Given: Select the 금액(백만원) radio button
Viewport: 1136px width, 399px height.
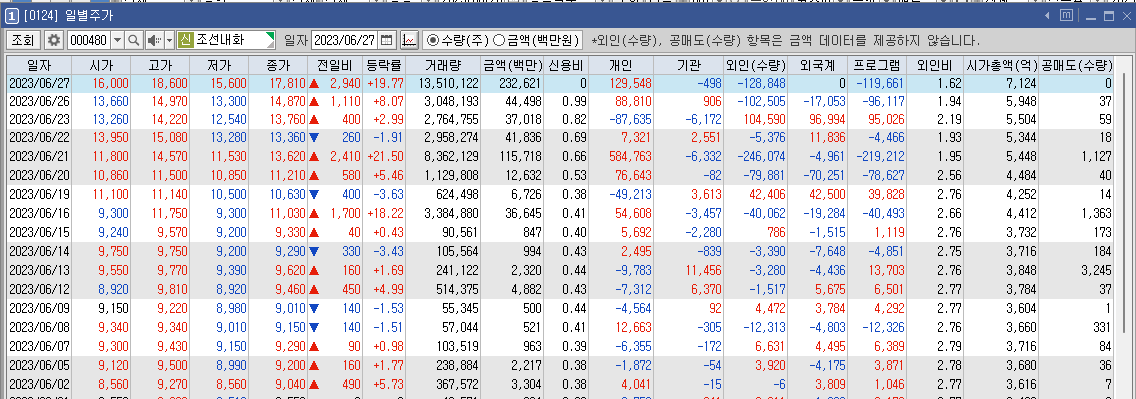Looking at the screenshot, I should pyautogui.click(x=498, y=41).
